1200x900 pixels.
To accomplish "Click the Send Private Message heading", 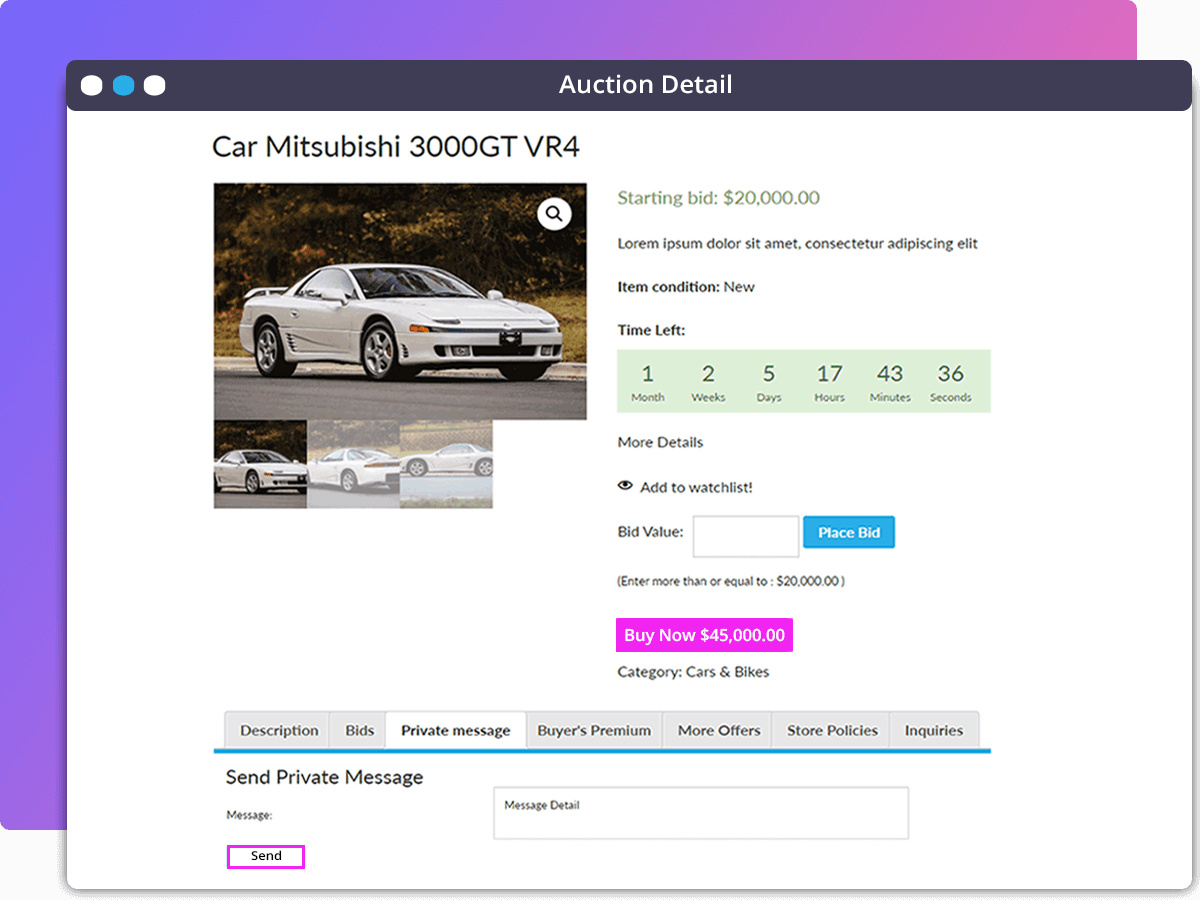I will click(x=324, y=777).
